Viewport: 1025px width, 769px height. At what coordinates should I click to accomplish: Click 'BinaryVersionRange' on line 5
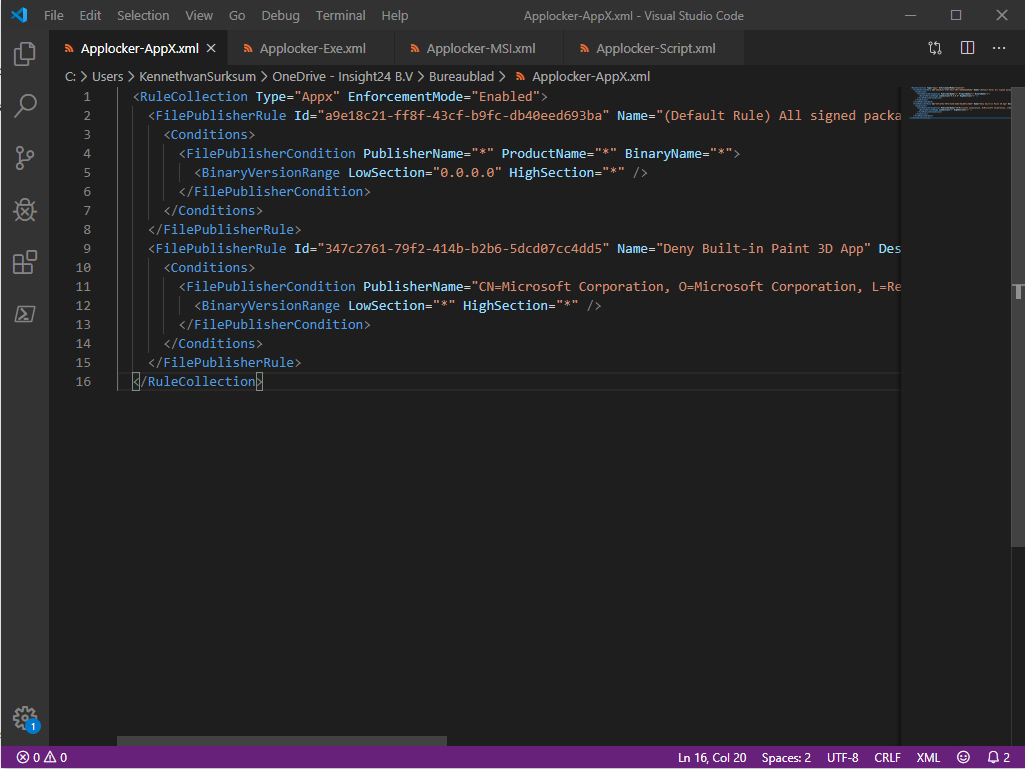pos(271,172)
